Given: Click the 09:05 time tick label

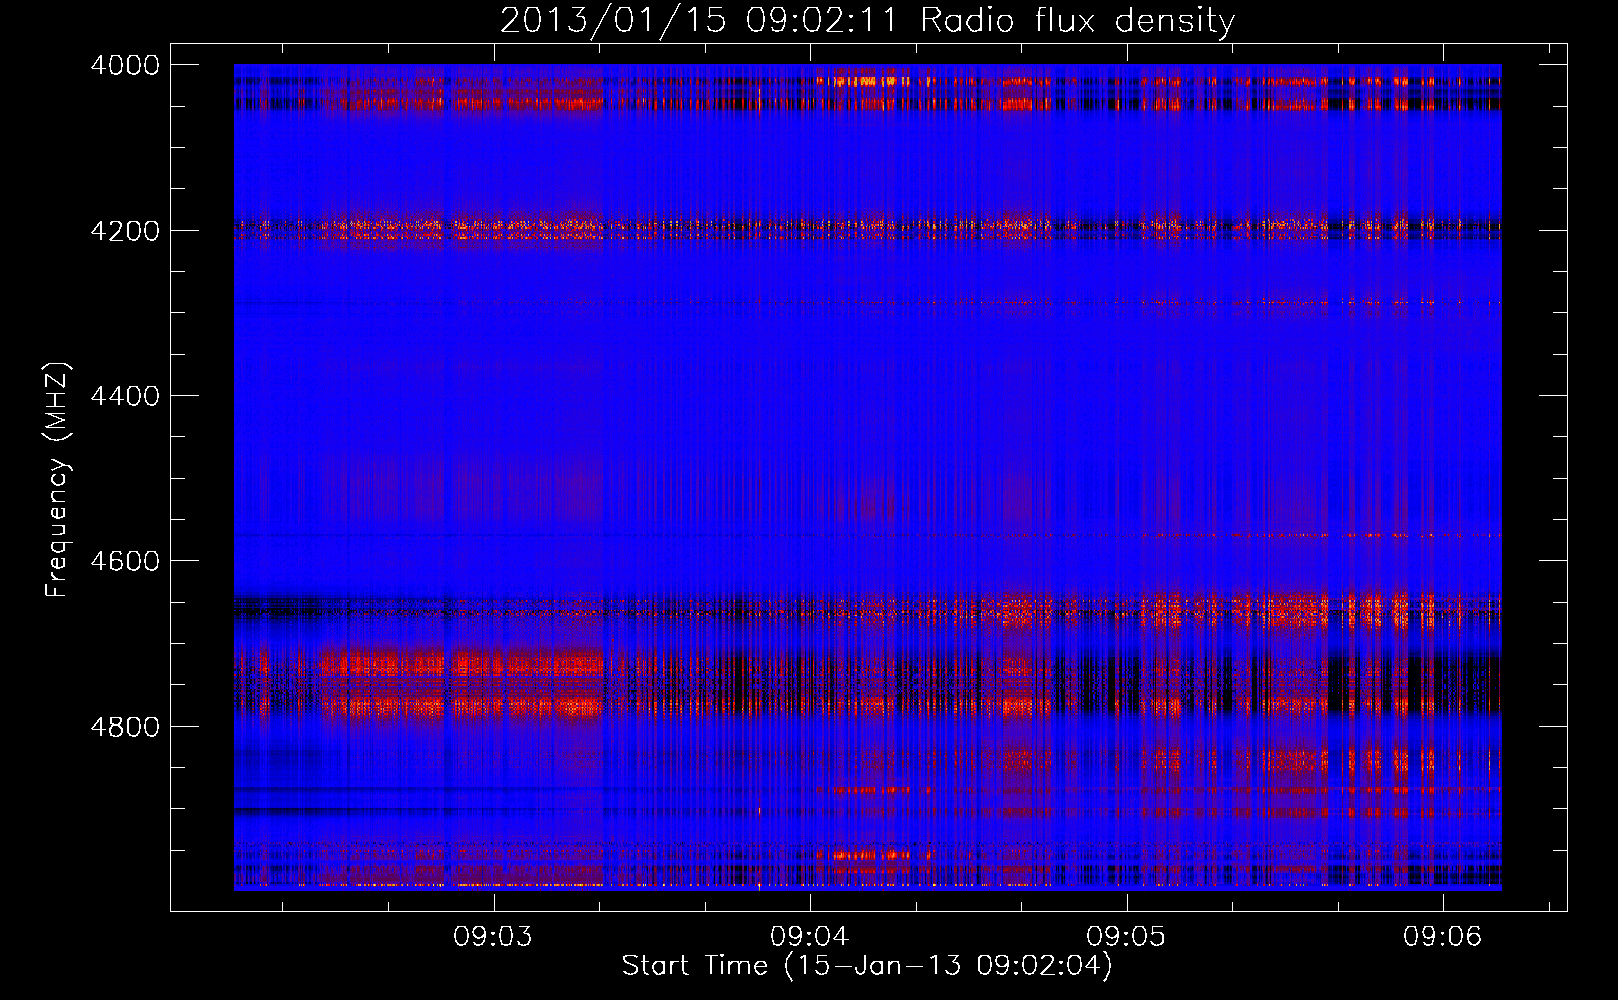Looking at the screenshot, I should (1126, 937).
